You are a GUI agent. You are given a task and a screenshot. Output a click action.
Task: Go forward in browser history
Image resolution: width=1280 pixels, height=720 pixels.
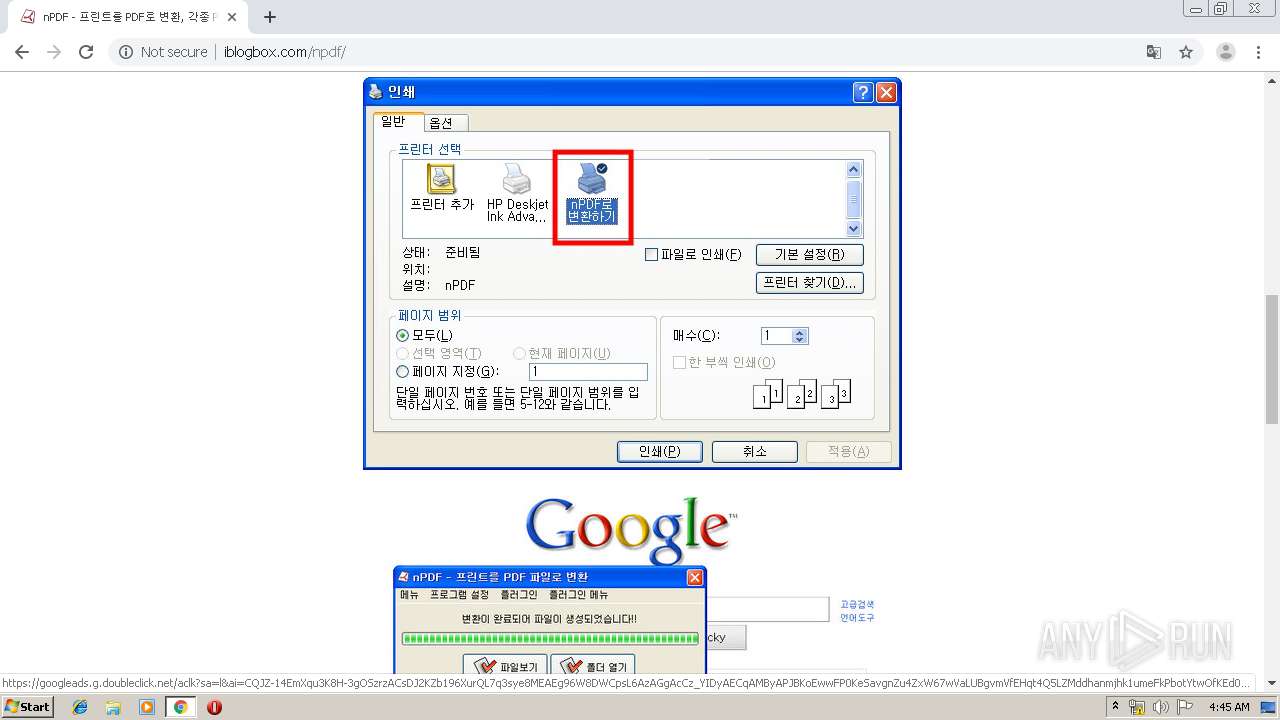54,52
